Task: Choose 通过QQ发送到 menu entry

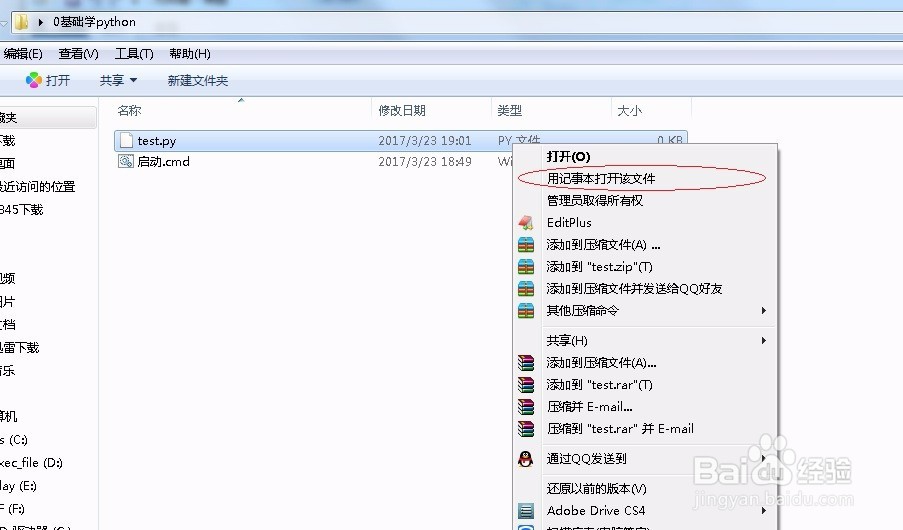Action: pos(586,459)
